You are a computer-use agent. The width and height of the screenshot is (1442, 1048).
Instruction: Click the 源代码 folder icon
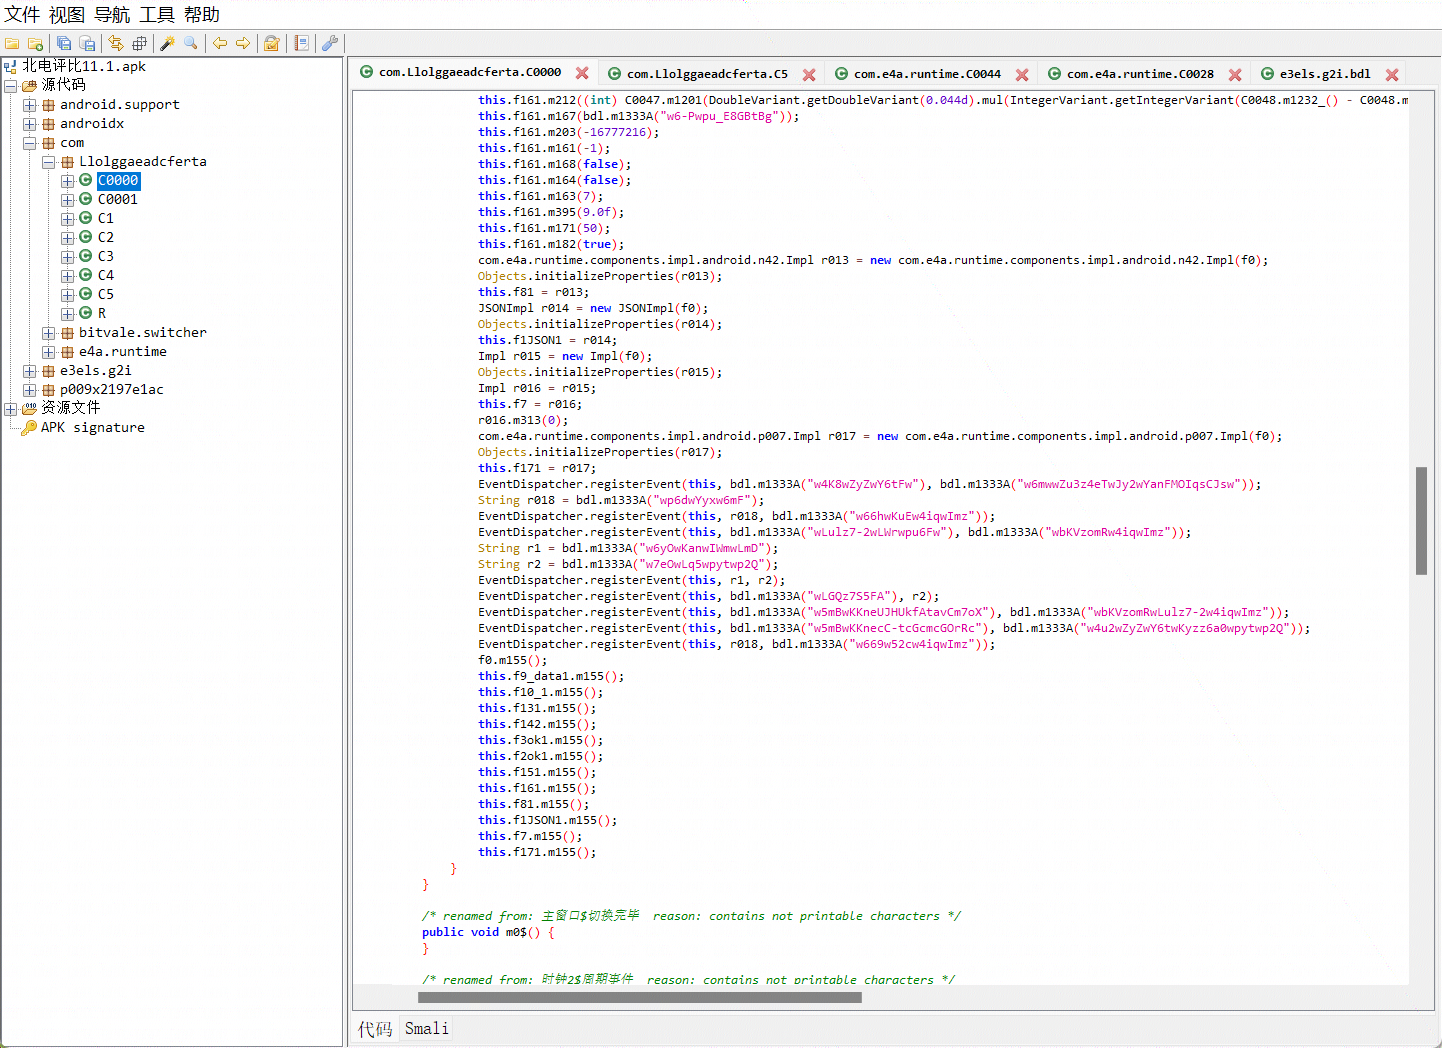(29, 85)
